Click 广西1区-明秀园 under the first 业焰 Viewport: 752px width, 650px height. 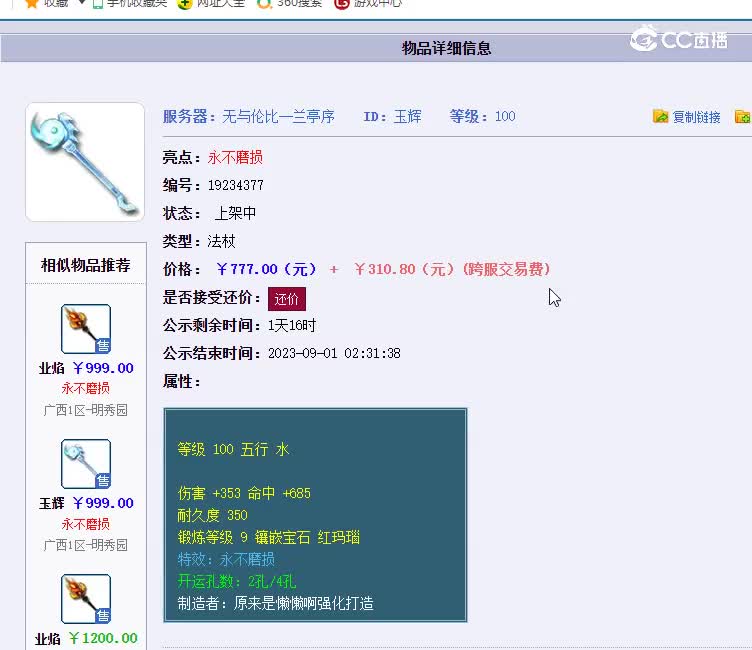tap(86, 410)
